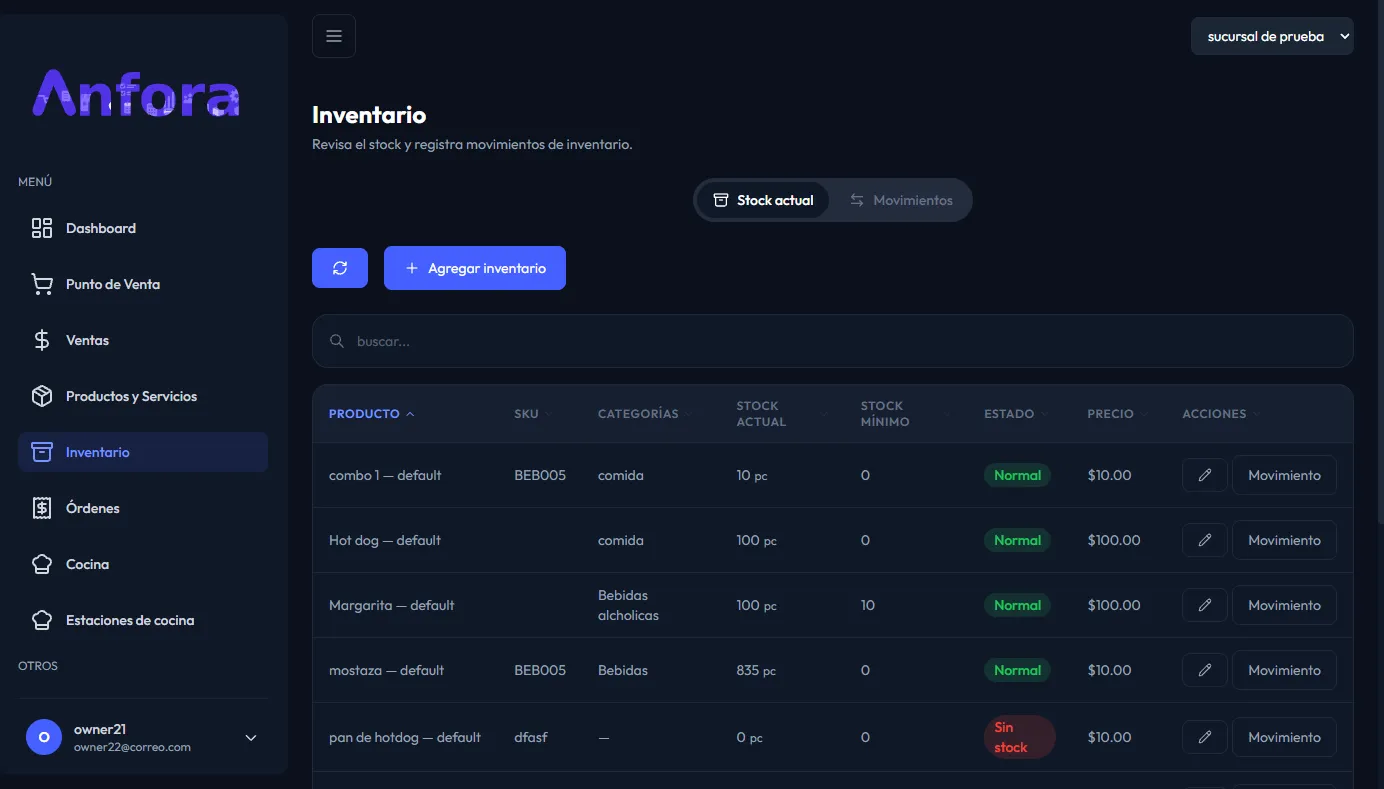Open the Ventas section
Image resolution: width=1384 pixels, height=789 pixels.
pos(143,340)
